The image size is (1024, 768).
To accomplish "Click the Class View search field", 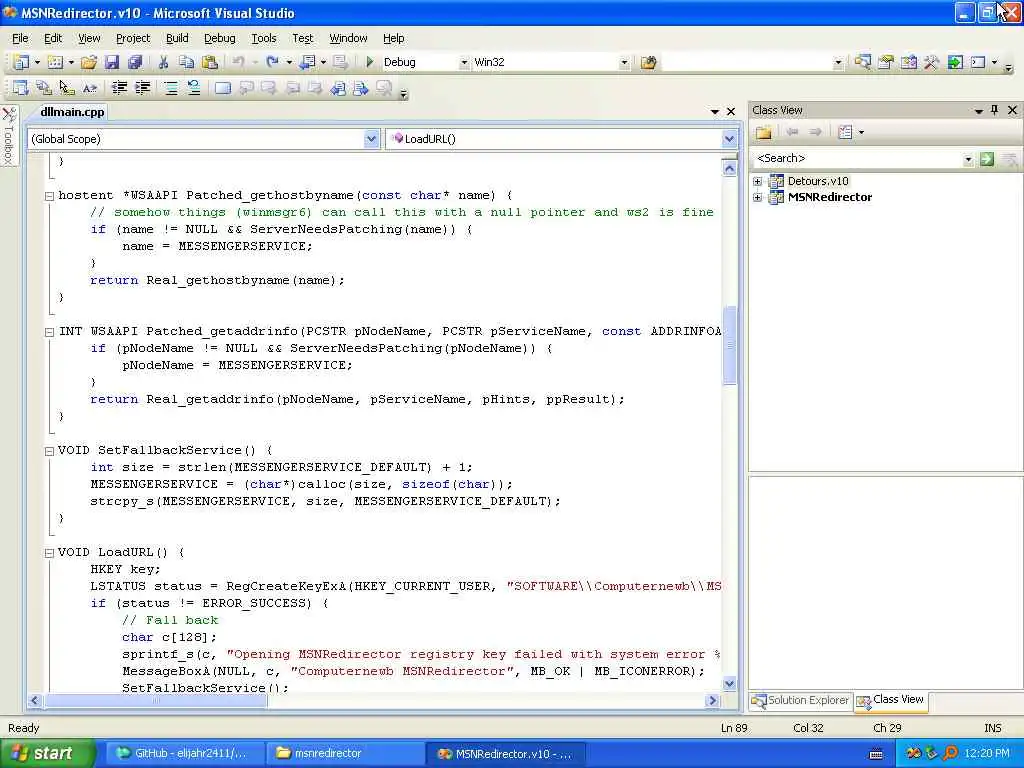I will [x=857, y=159].
